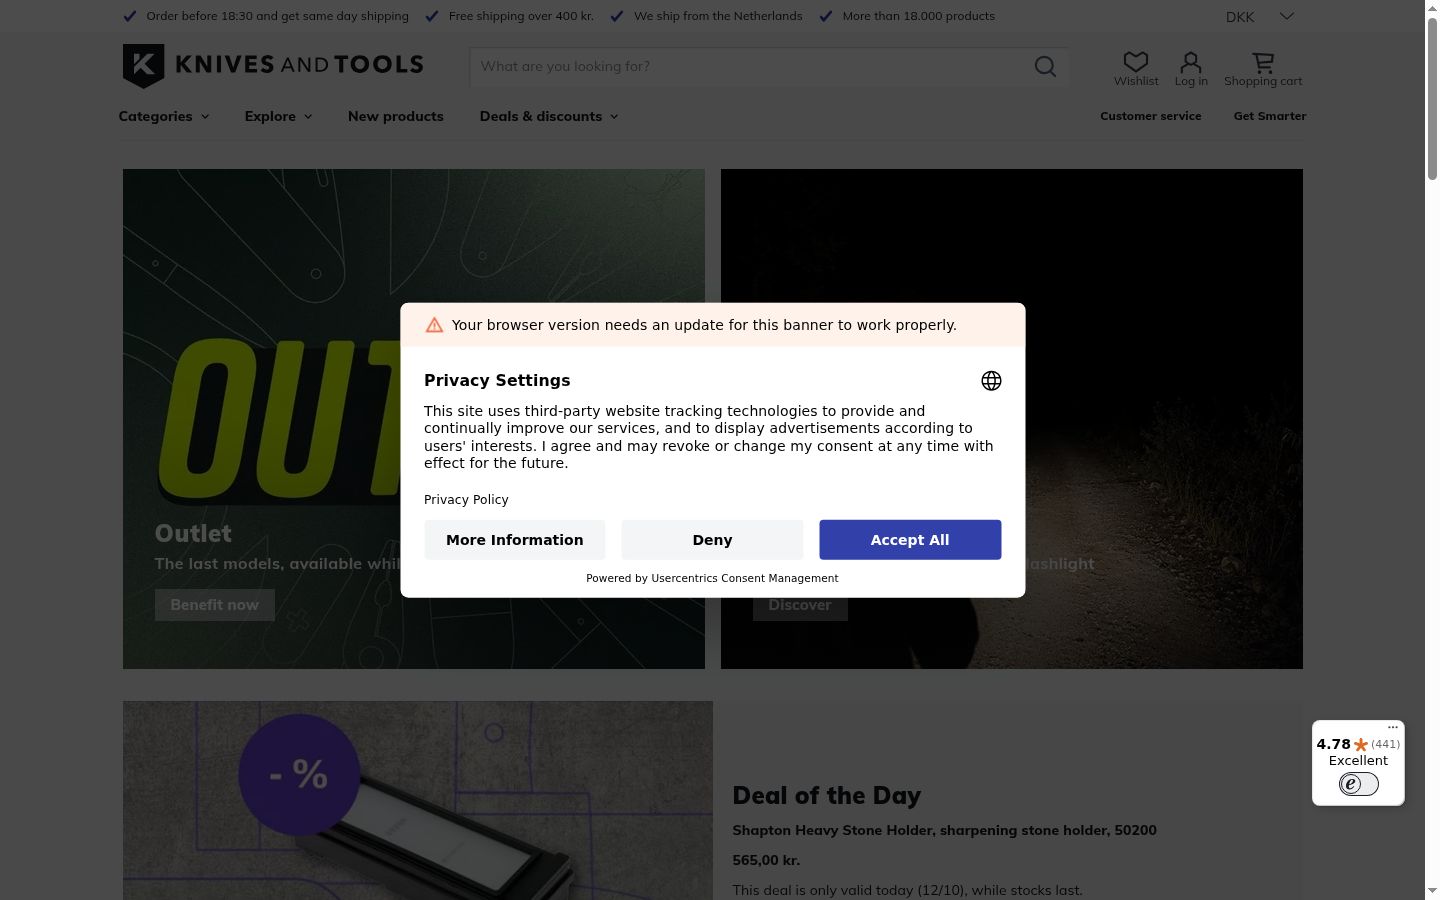This screenshot has width=1440, height=900.
Task: Toggle the e-trust badge switch in rating widget
Action: click(x=1359, y=784)
